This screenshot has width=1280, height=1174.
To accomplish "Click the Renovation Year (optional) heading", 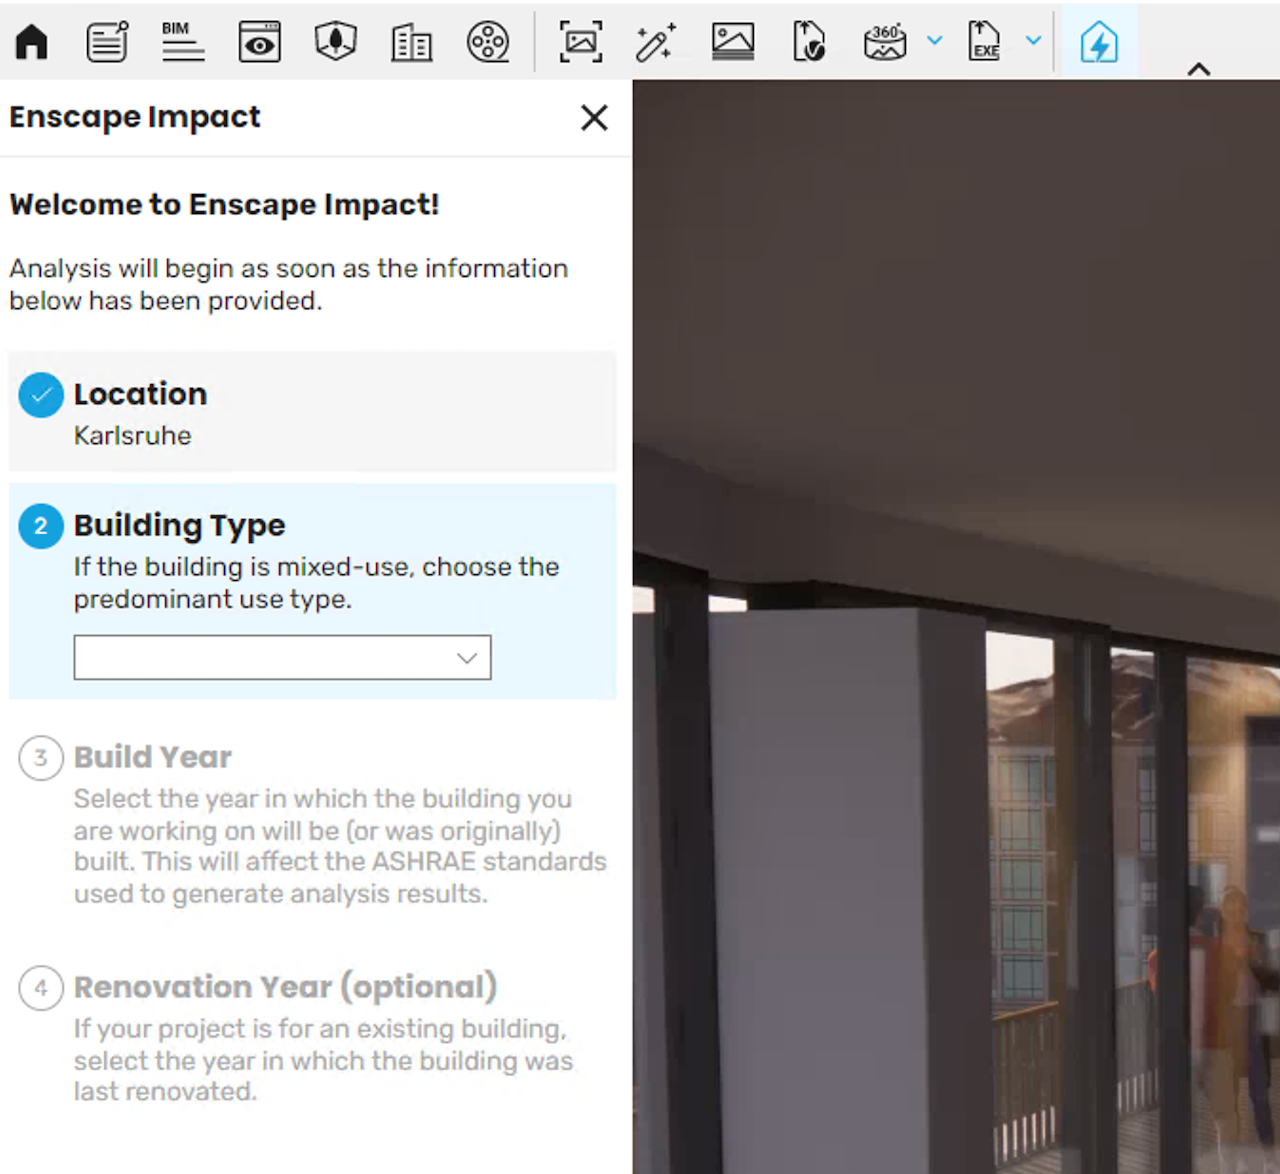I will pos(285,987).
